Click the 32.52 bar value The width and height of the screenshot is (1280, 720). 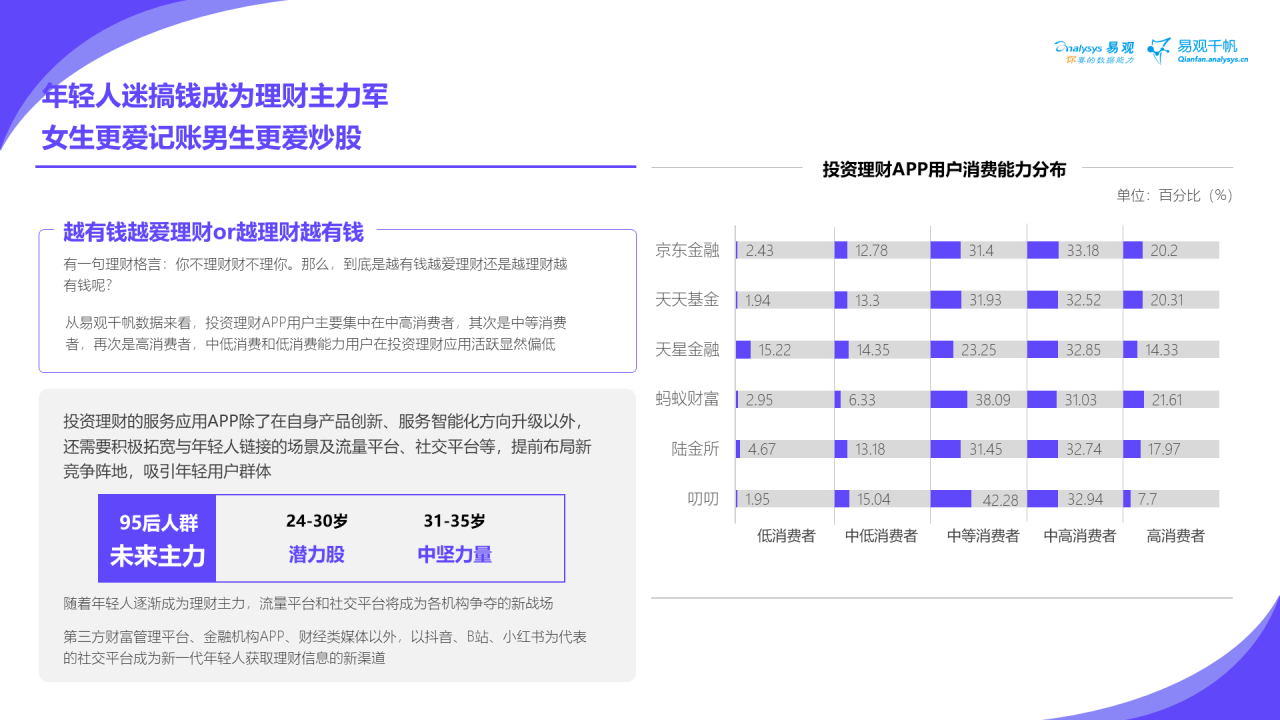(x=1082, y=300)
